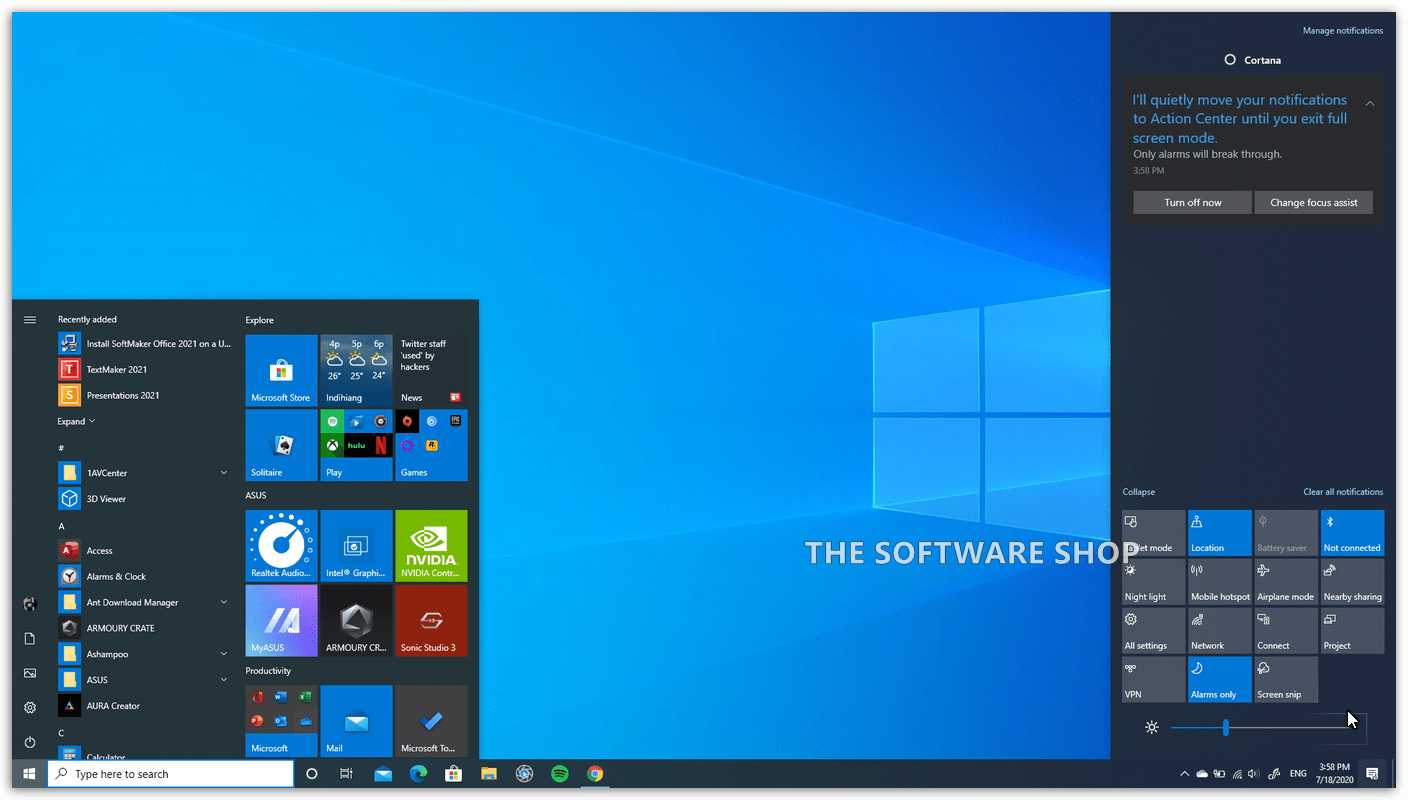Start the MyASUS app tile
The width and height of the screenshot is (1408, 800).
(281, 620)
